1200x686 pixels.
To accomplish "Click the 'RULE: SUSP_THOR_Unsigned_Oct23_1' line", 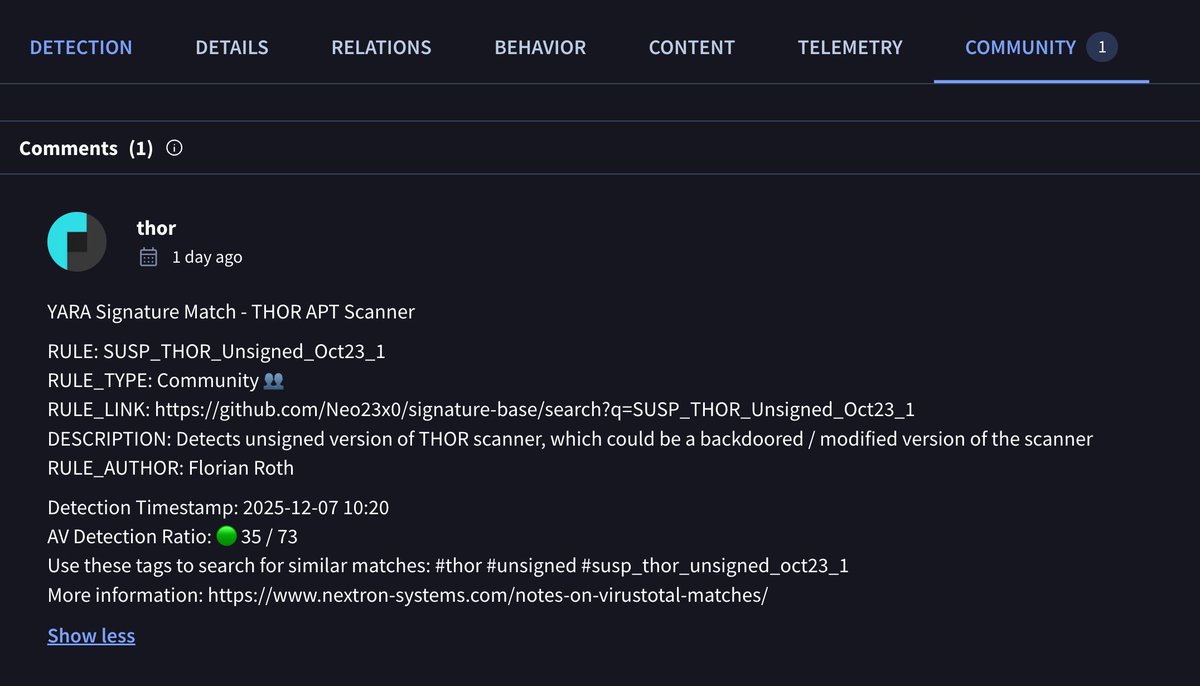I will [x=216, y=352].
